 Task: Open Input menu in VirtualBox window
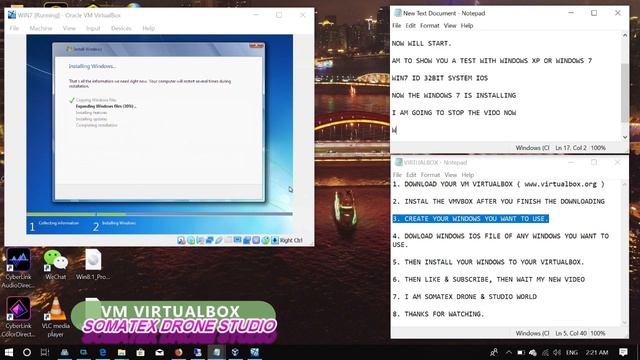click(x=93, y=28)
